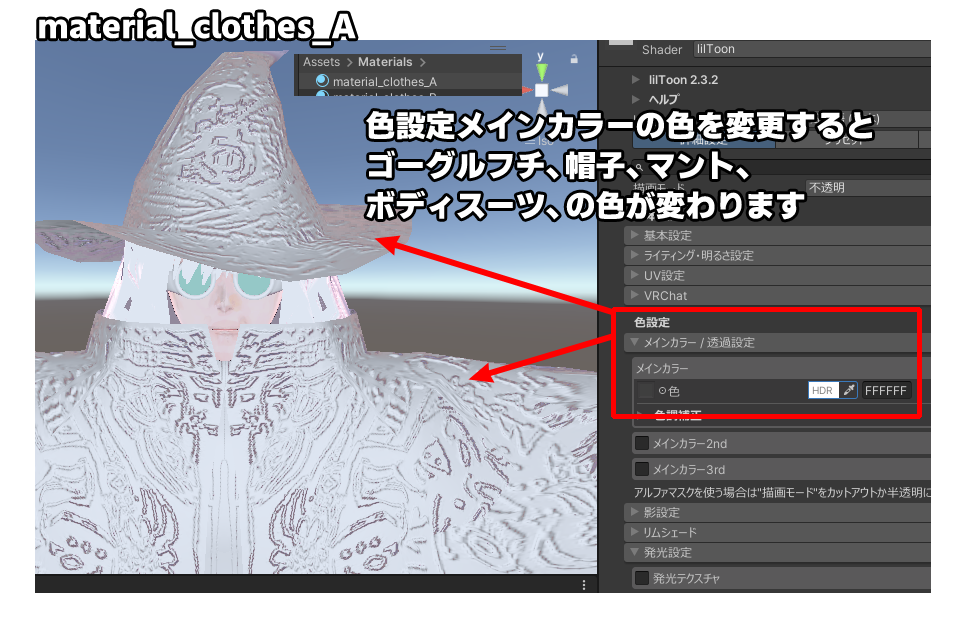Click Materials in the Assets breadcrumb path
This screenshot has height=634, width=965.
(x=386, y=62)
